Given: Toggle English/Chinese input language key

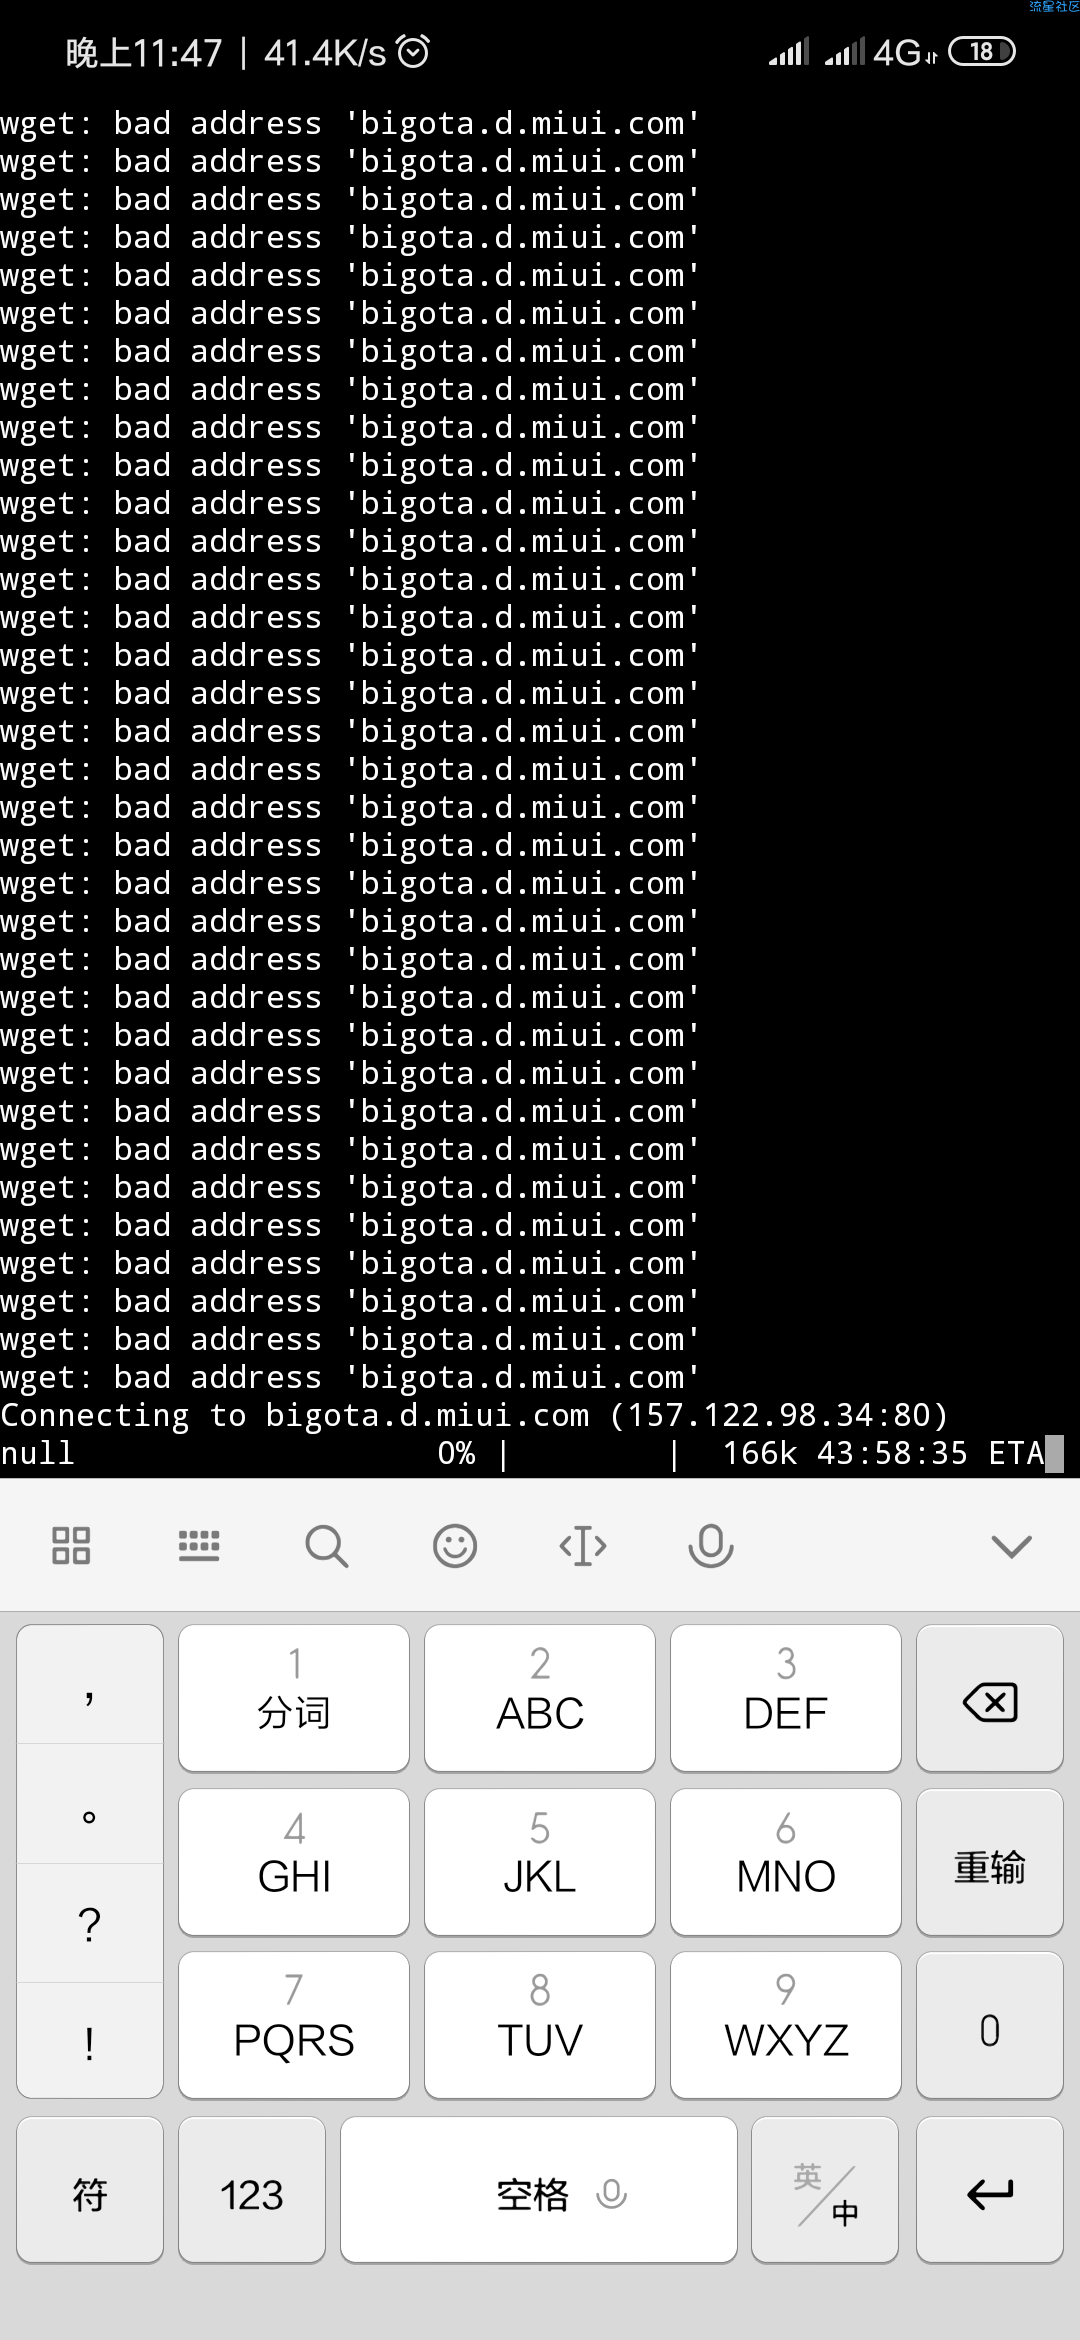Looking at the screenshot, I should click(x=825, y=2190).
